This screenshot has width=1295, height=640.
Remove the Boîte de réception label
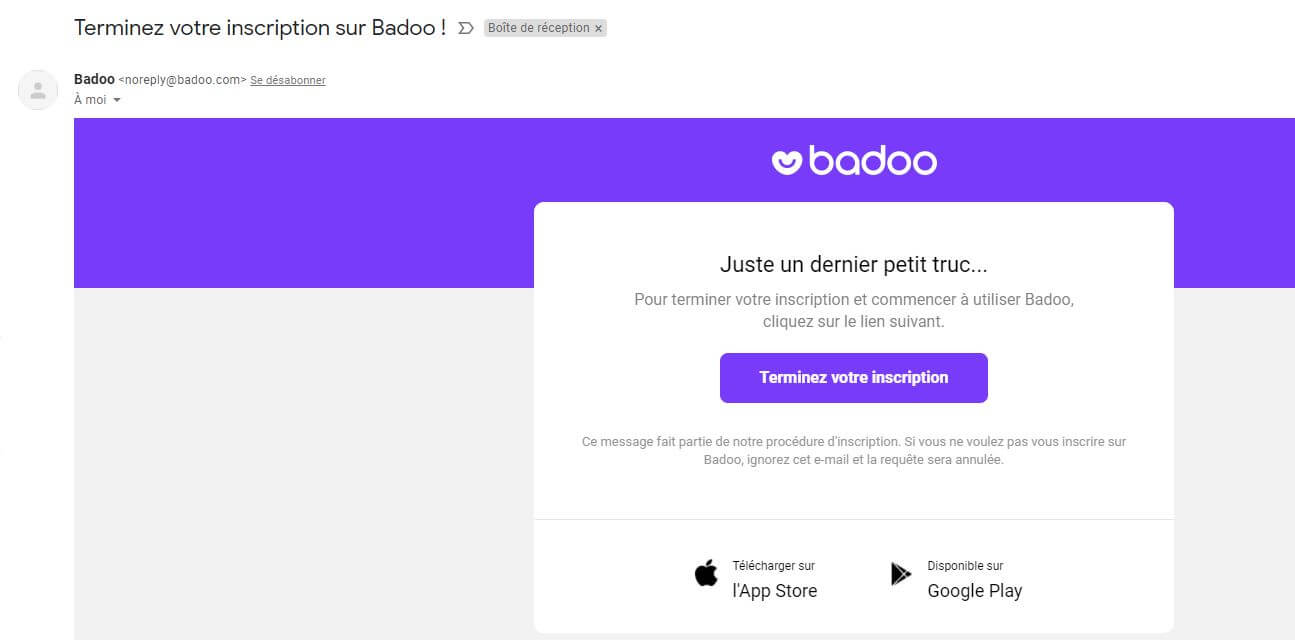coord(599,29)
